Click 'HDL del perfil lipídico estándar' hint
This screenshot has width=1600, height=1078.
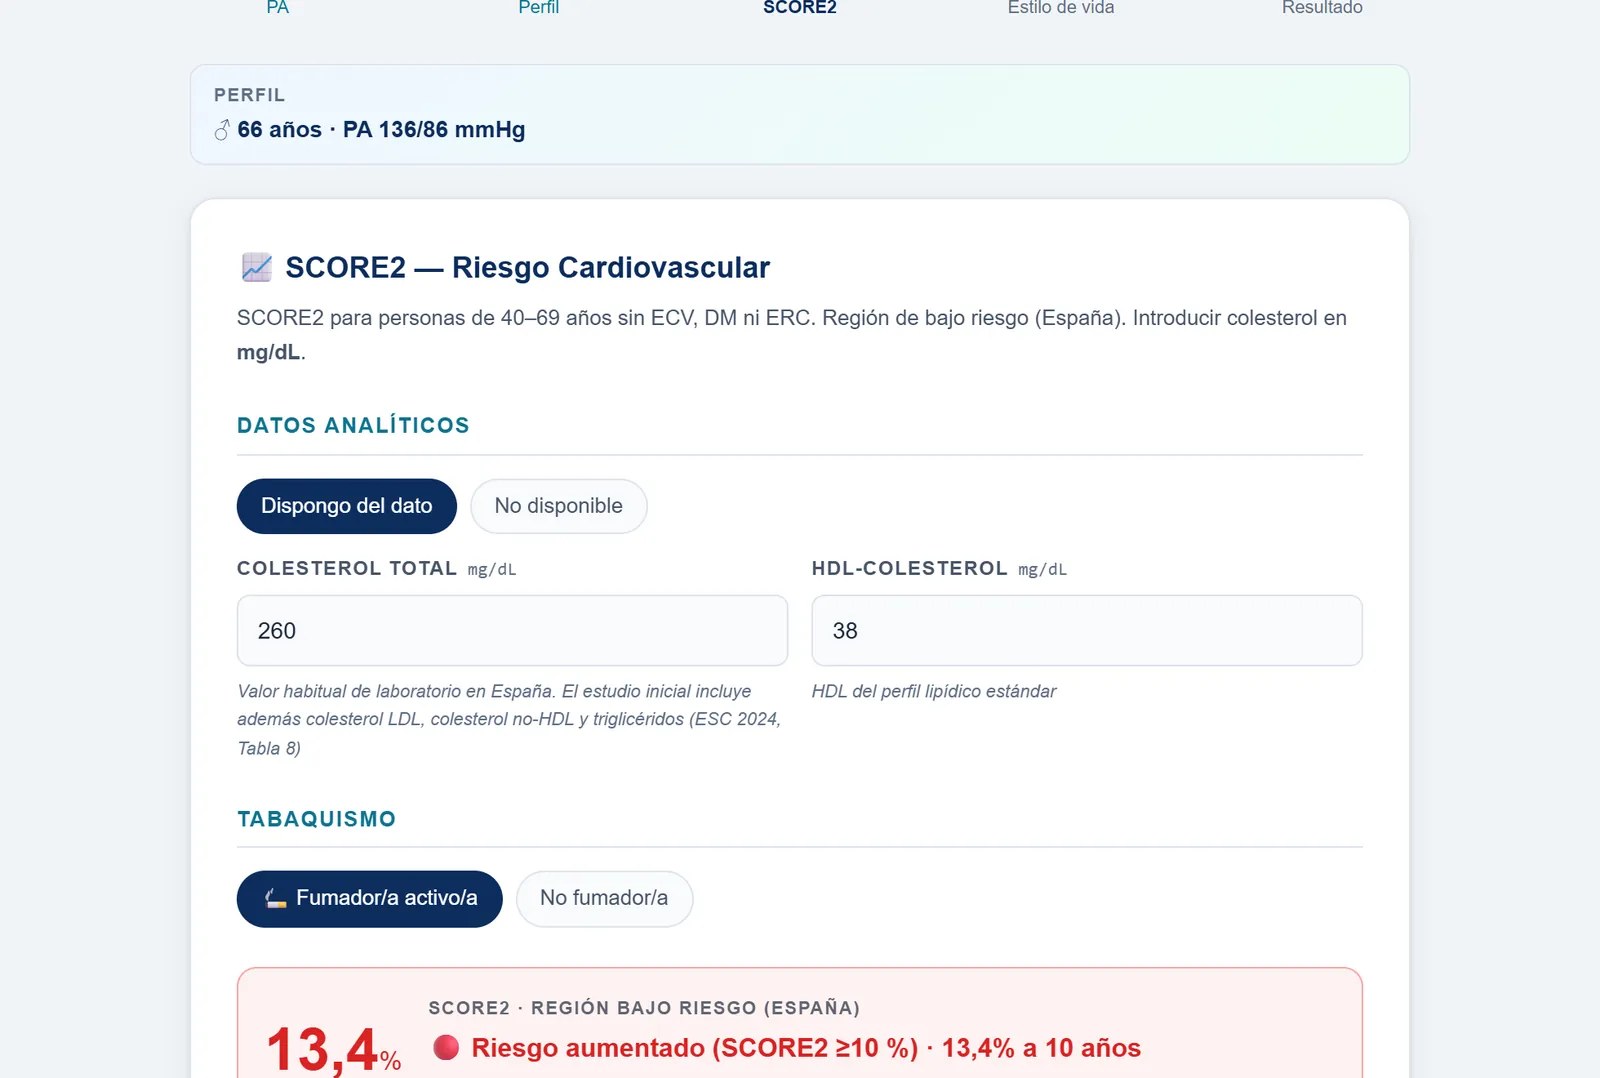coord(934,691)
